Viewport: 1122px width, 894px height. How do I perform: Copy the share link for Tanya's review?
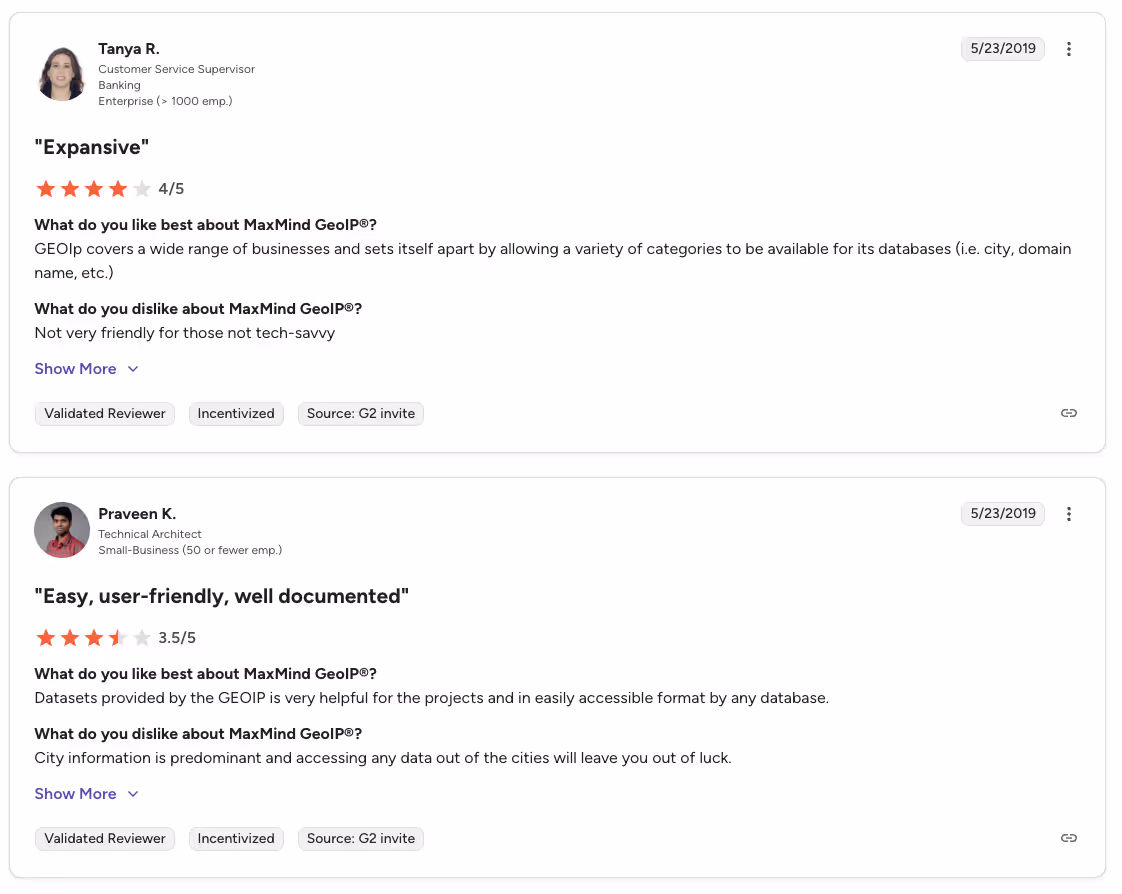(1069, 412)
